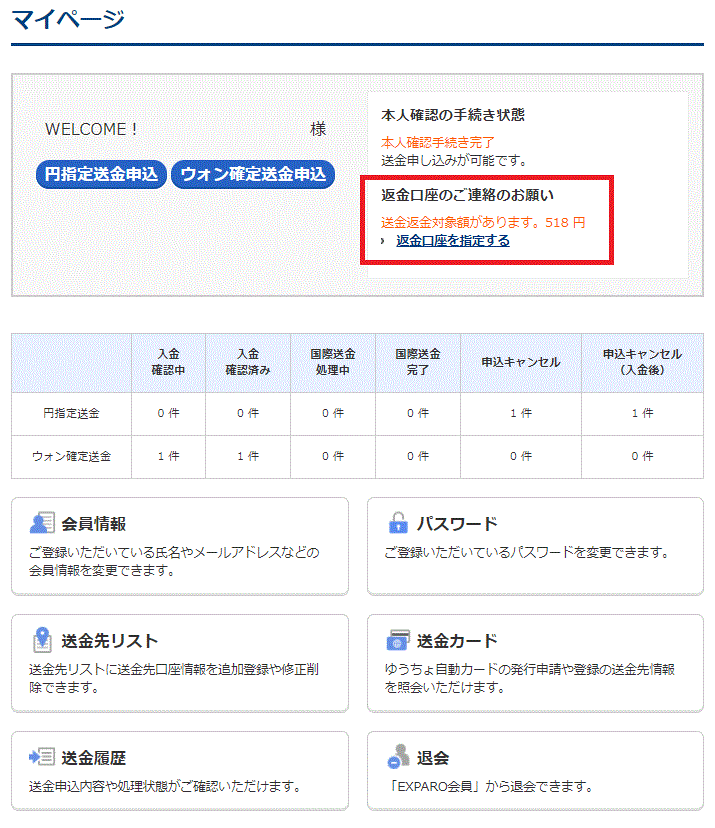This screenshot has height=828, width=715.
Task: View 送金履歴 heading link
Action: 94,758
